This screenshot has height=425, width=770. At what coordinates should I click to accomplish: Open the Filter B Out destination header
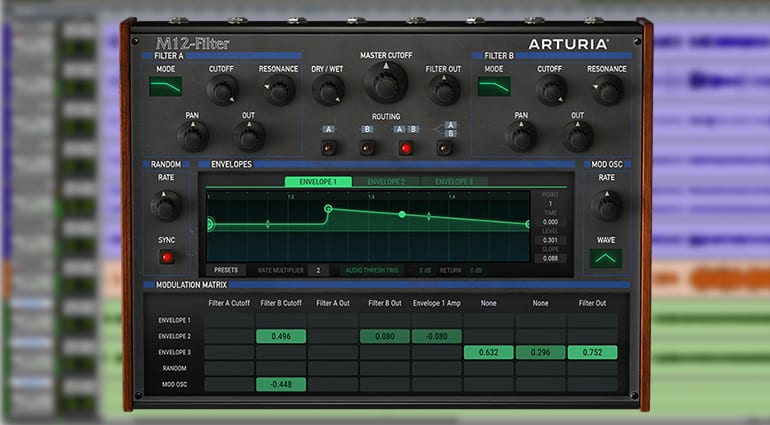pyautogui.click(x=385, y=303)
